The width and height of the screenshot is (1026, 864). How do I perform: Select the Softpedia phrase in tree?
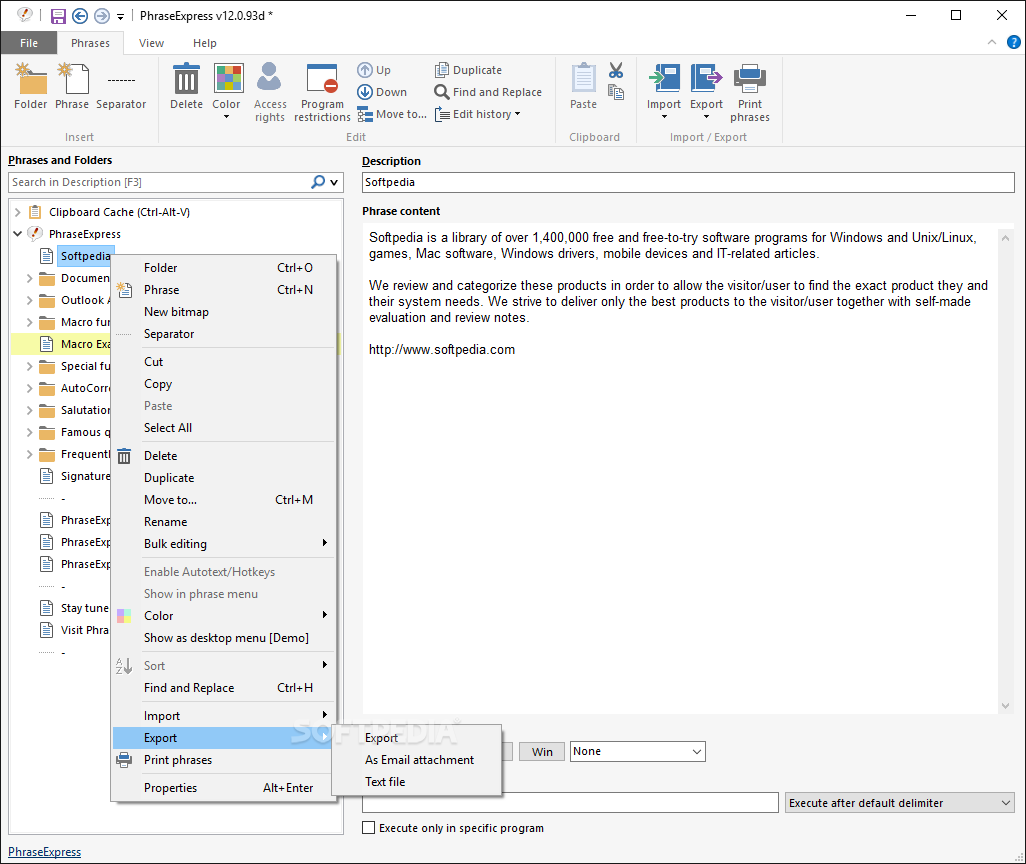click(x=86, y=256)
